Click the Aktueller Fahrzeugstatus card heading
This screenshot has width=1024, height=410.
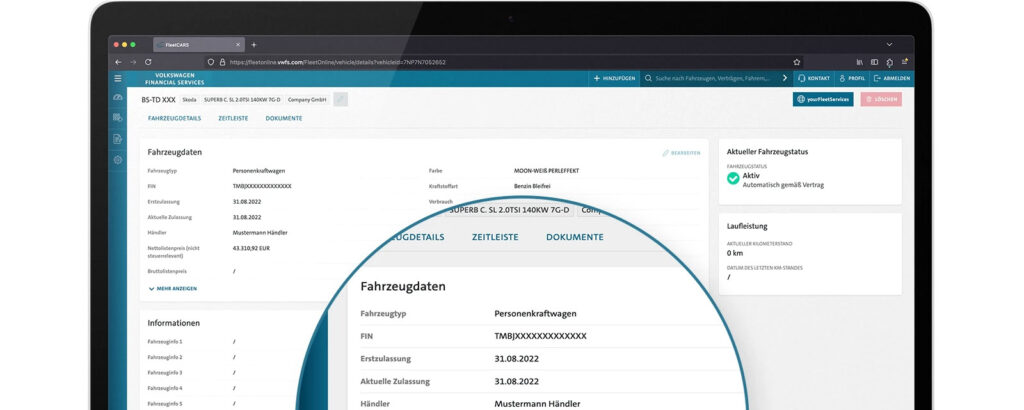click(767, 151)
